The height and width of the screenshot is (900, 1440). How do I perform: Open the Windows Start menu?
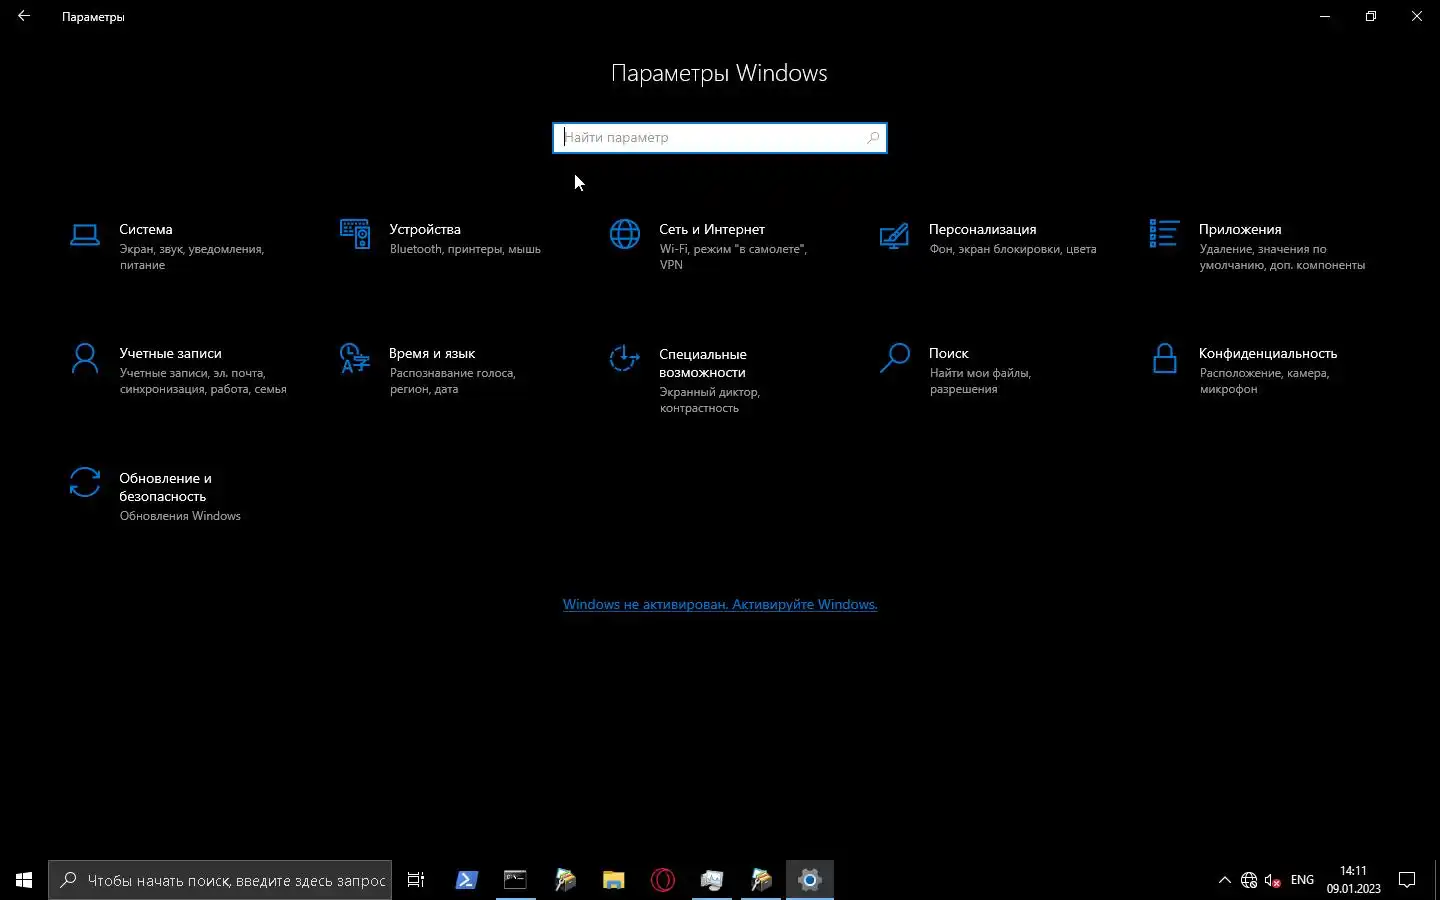[x=24, y=880]
